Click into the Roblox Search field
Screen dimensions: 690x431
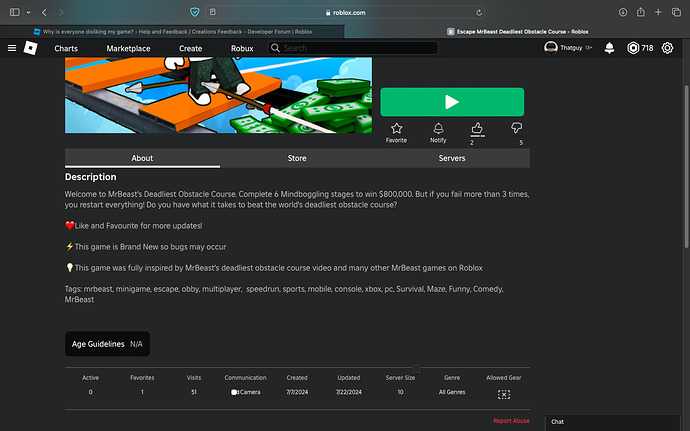(353, 48)
